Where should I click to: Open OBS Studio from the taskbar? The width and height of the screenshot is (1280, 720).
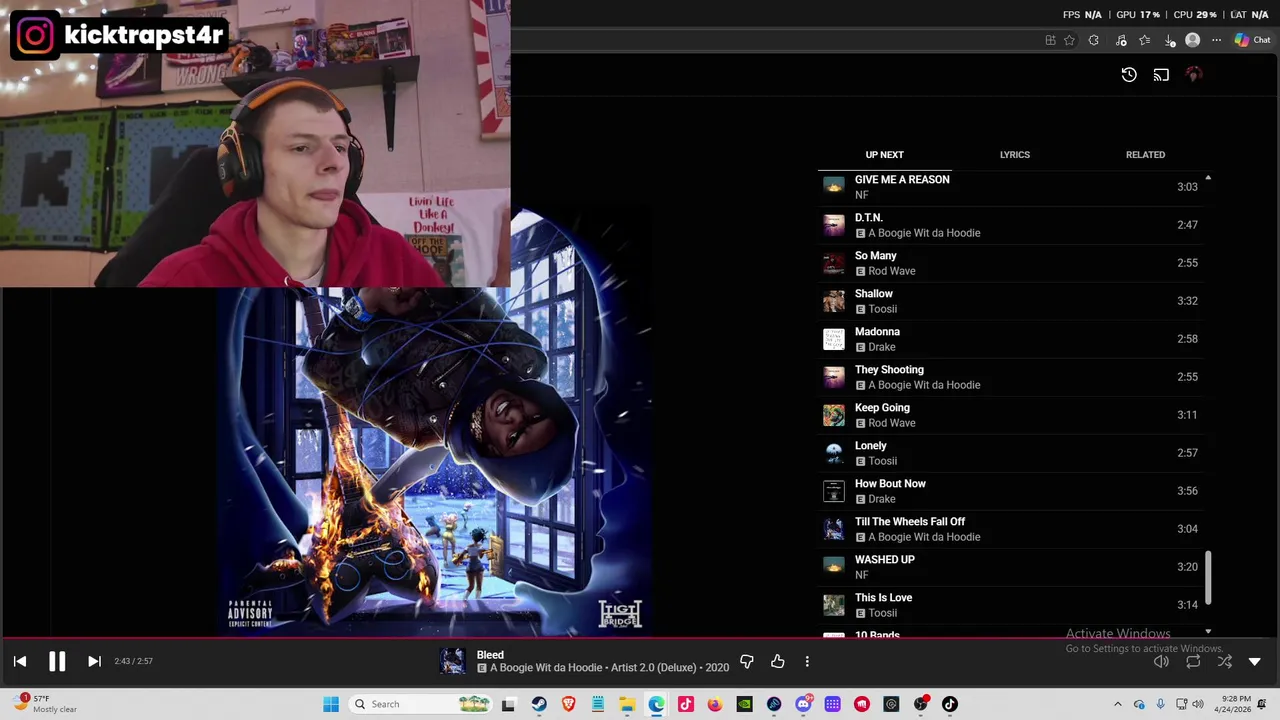pos(920,704)
